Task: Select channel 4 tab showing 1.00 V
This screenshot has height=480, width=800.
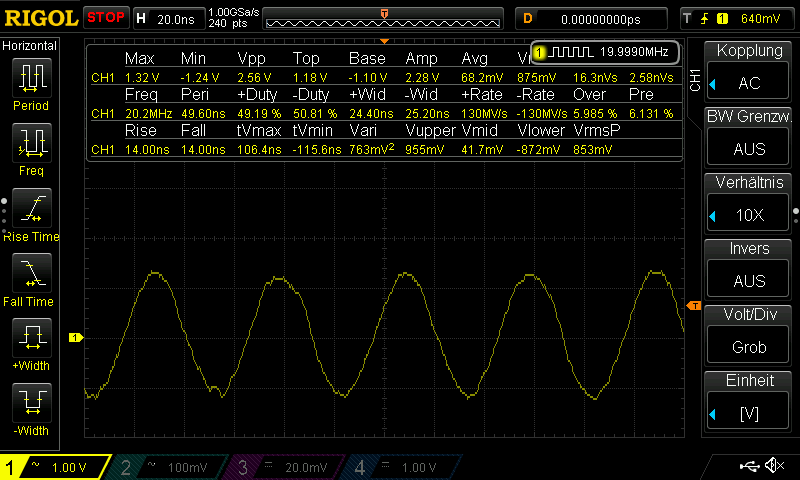Action: click(403, 467)
